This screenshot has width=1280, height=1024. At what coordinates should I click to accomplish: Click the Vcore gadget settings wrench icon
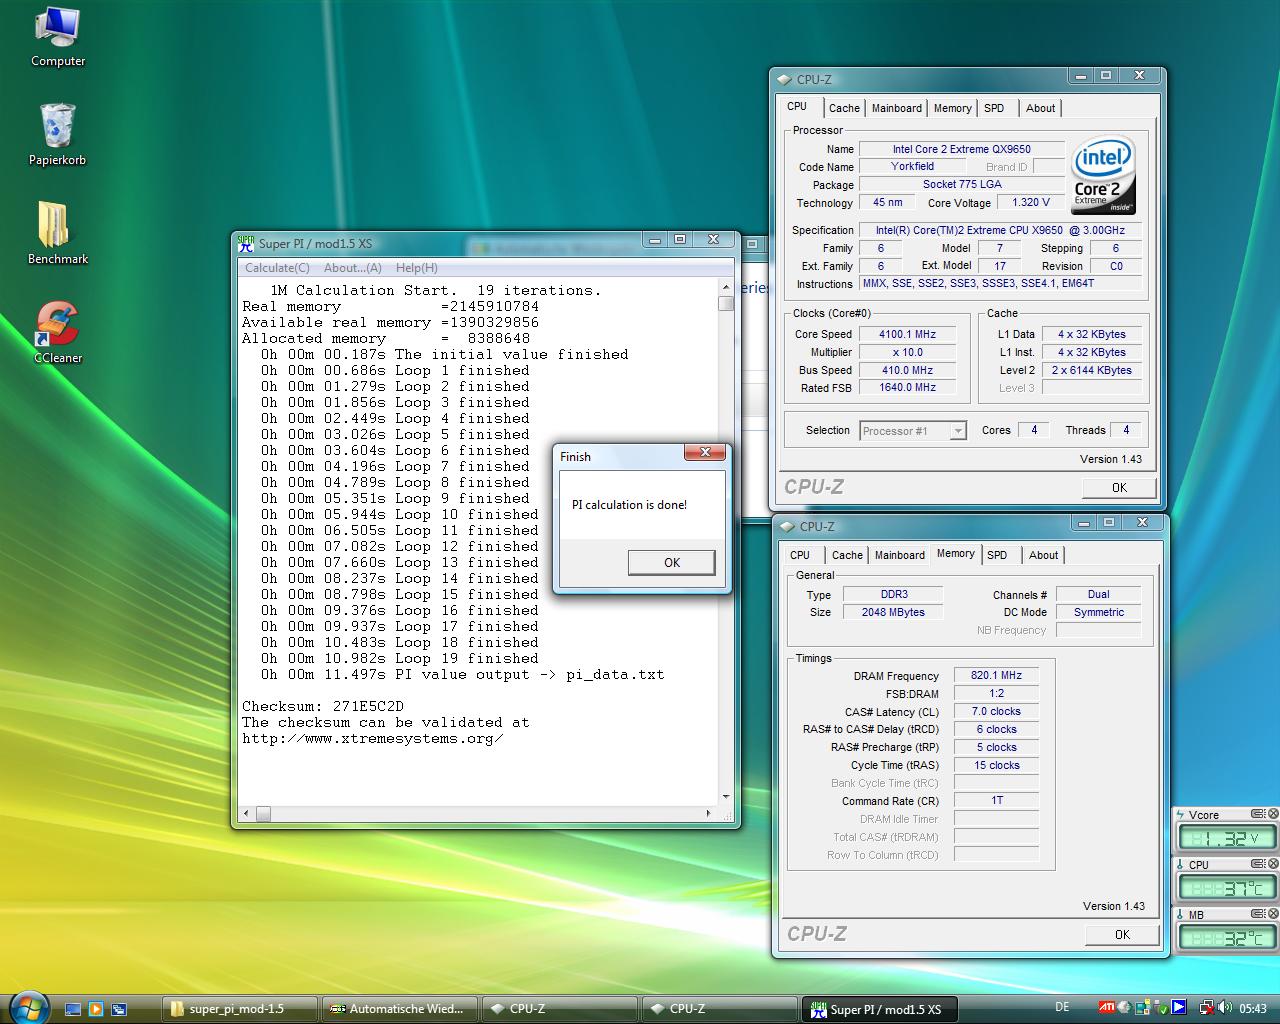tap(1259, 814)
